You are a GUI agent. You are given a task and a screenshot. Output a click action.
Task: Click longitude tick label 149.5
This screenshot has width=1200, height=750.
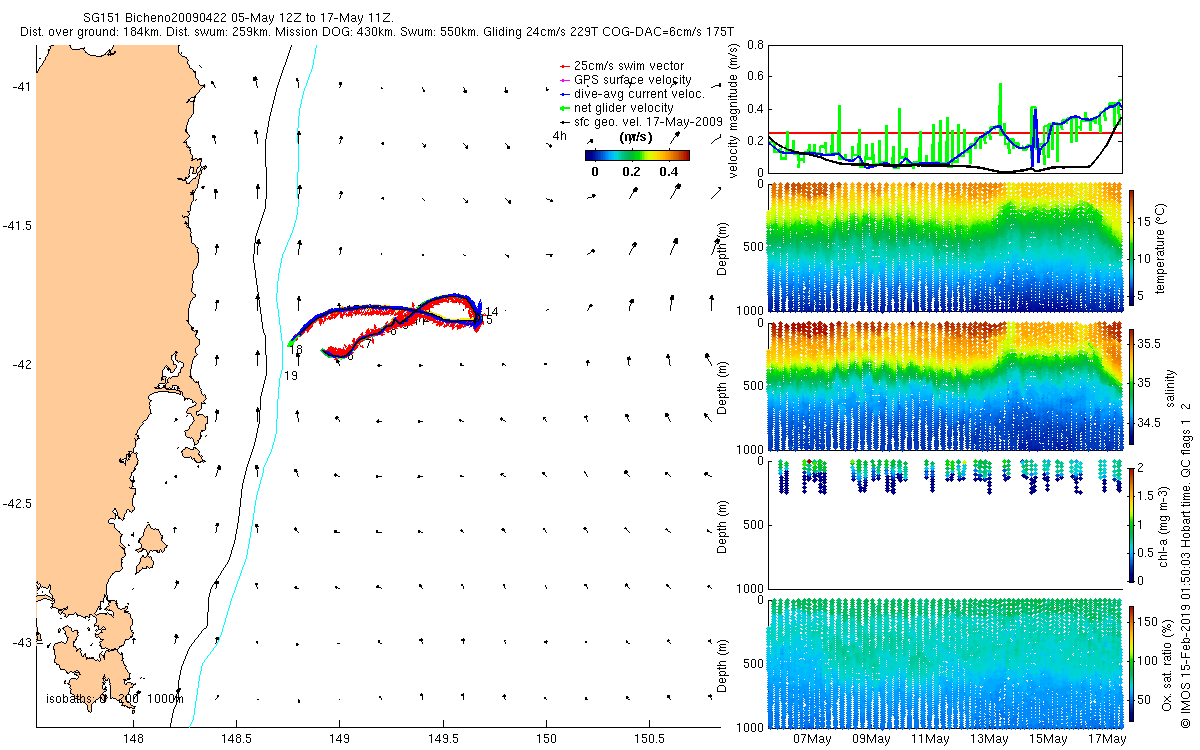pos(443,739)
